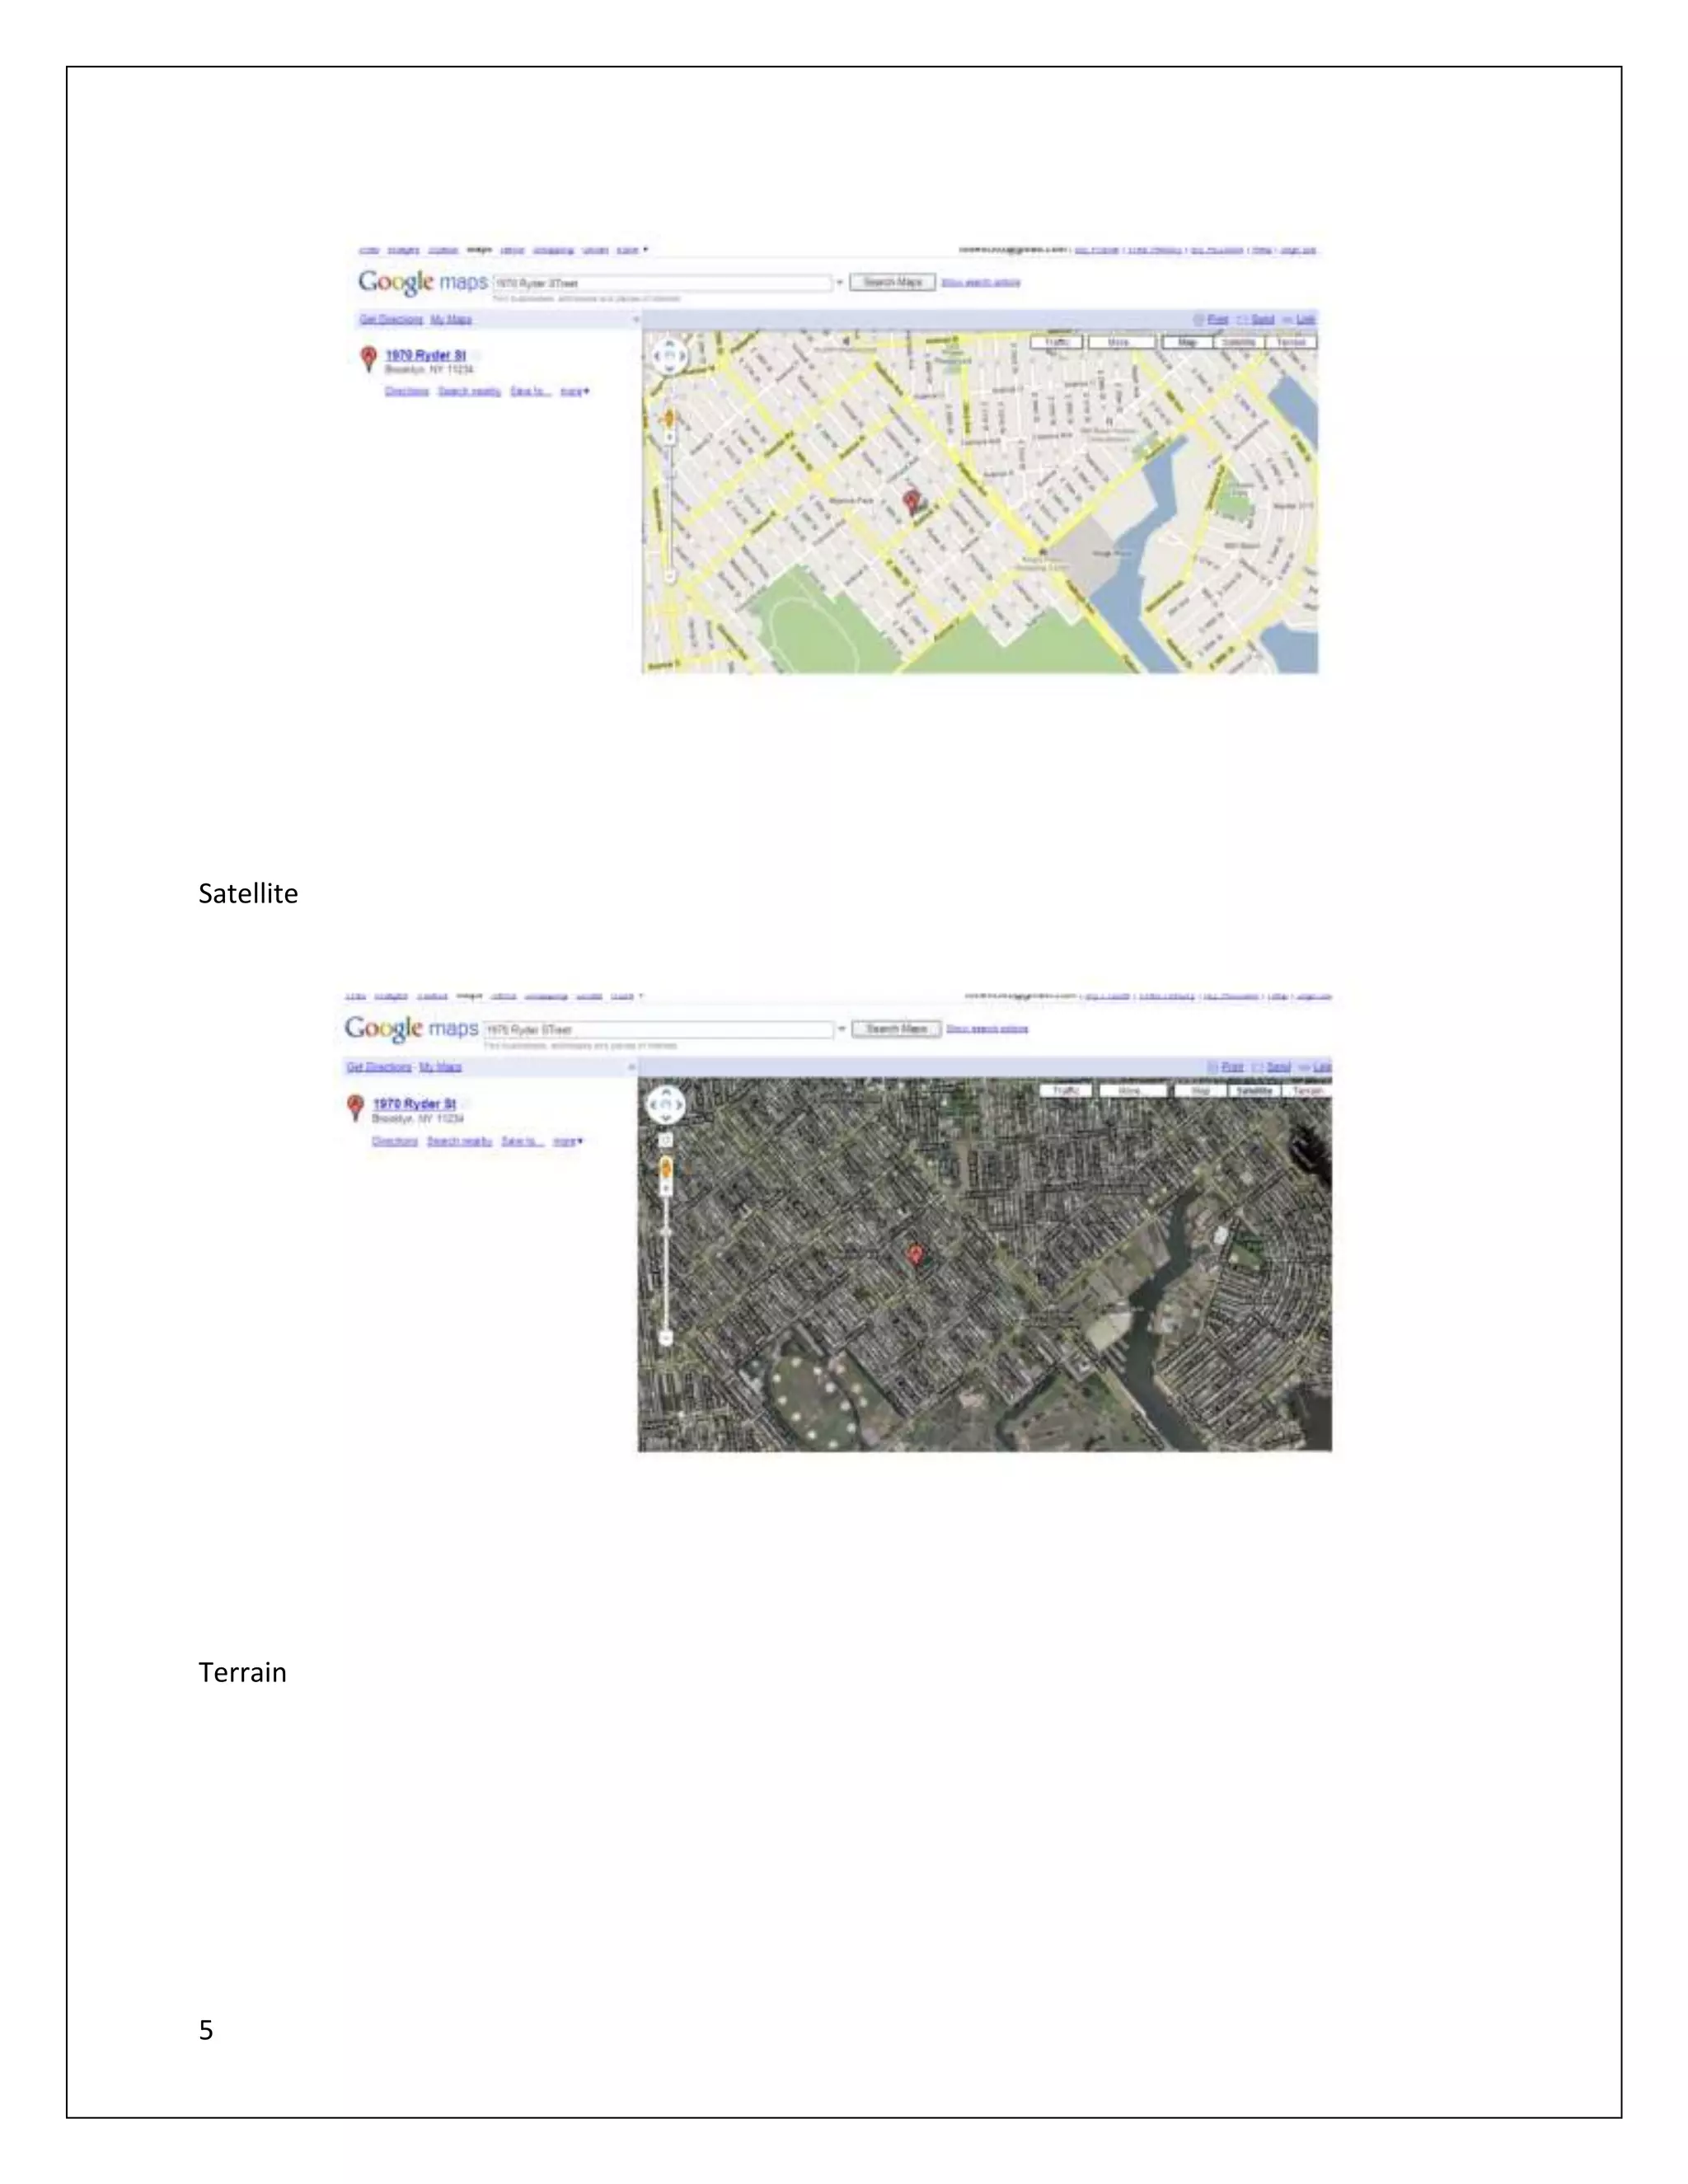1688x2184 pixels.
Task: Open the More layers button on the street map
Action: point(1121,342)
